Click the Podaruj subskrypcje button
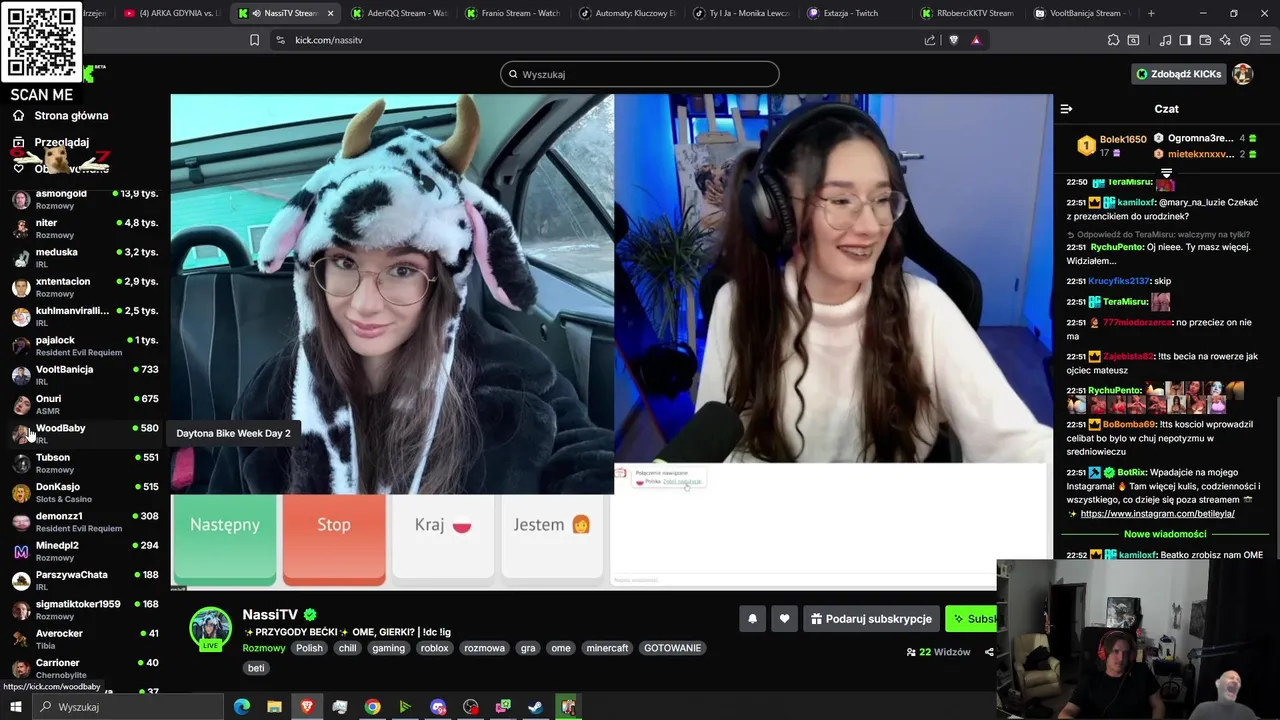The height and width of the screenshot is (720, 1280). pos(870,619)
